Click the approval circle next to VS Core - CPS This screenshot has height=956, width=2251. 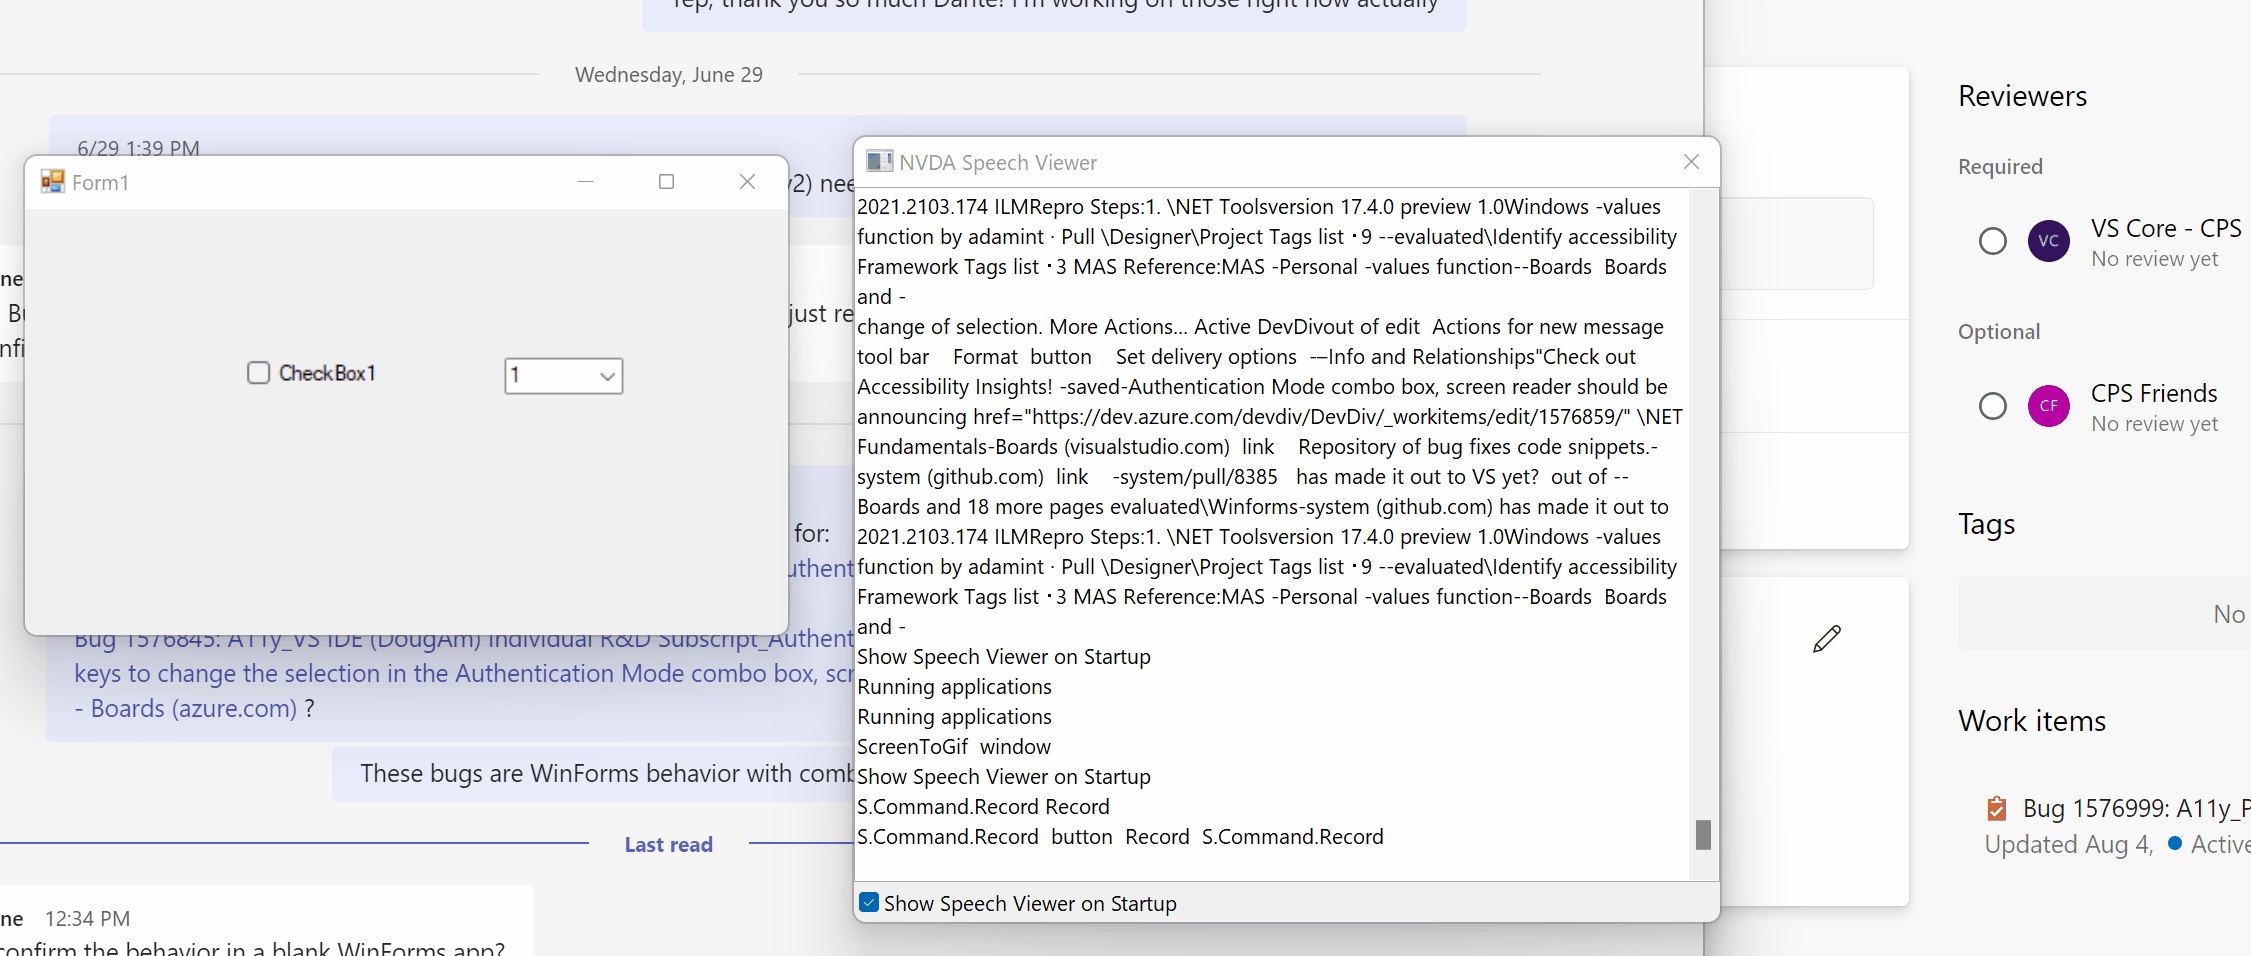(x=1993, y=241)
